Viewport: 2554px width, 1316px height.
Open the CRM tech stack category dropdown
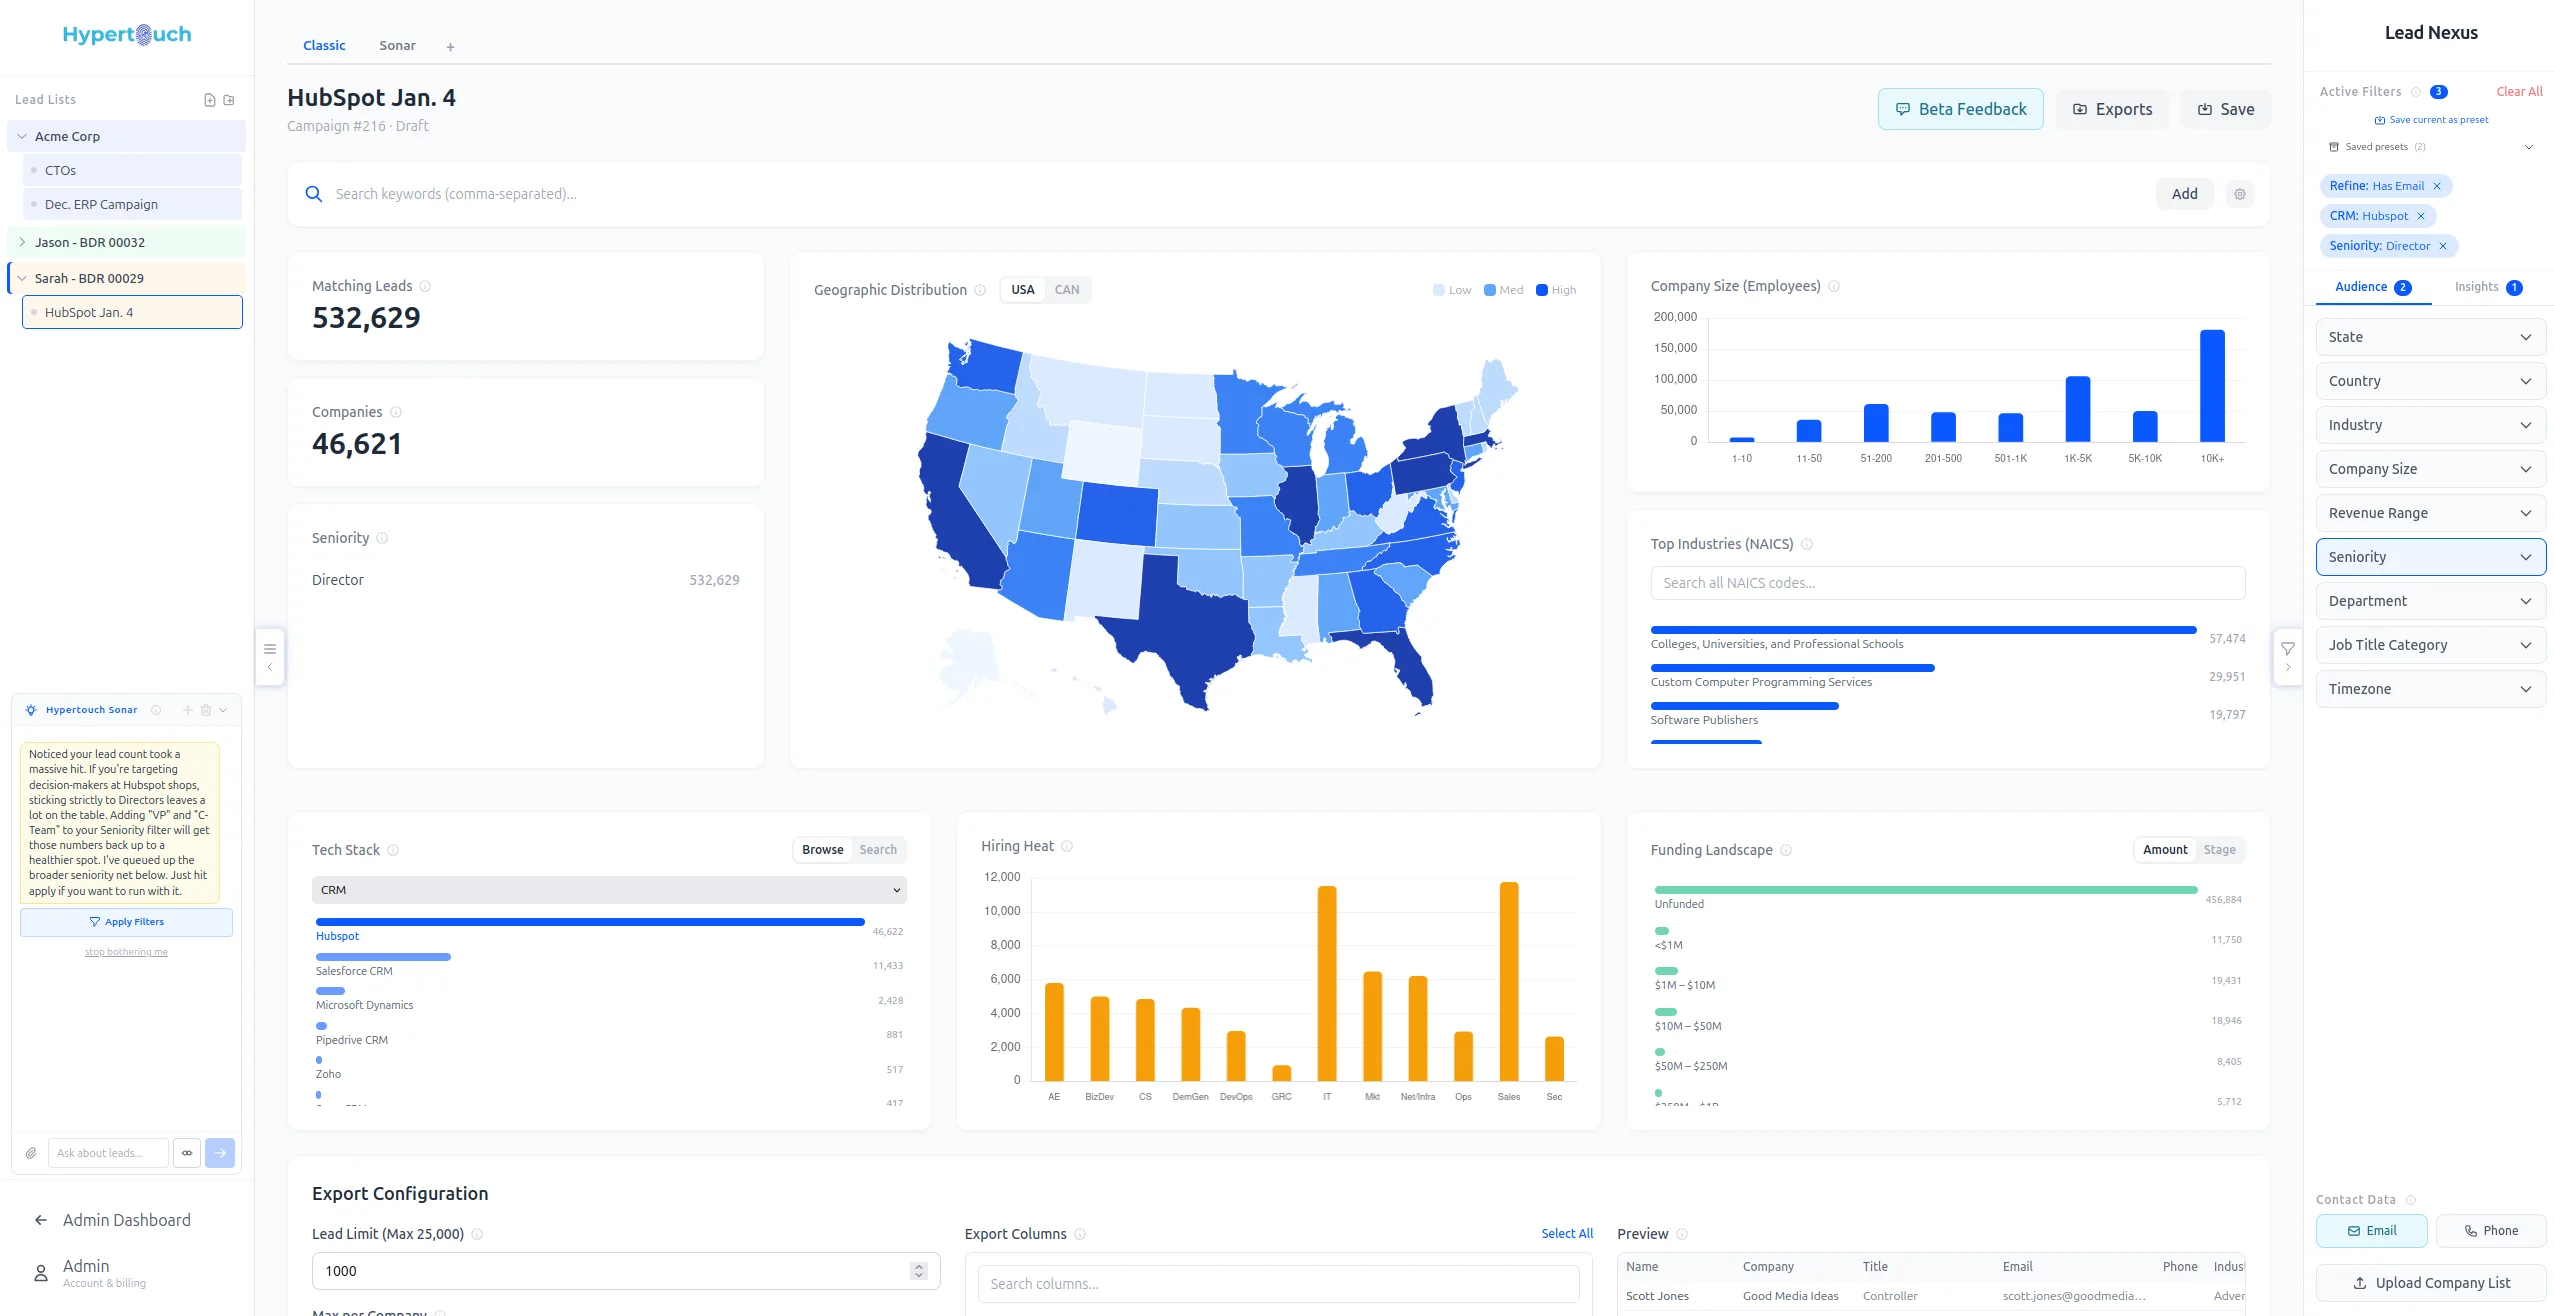609,890
